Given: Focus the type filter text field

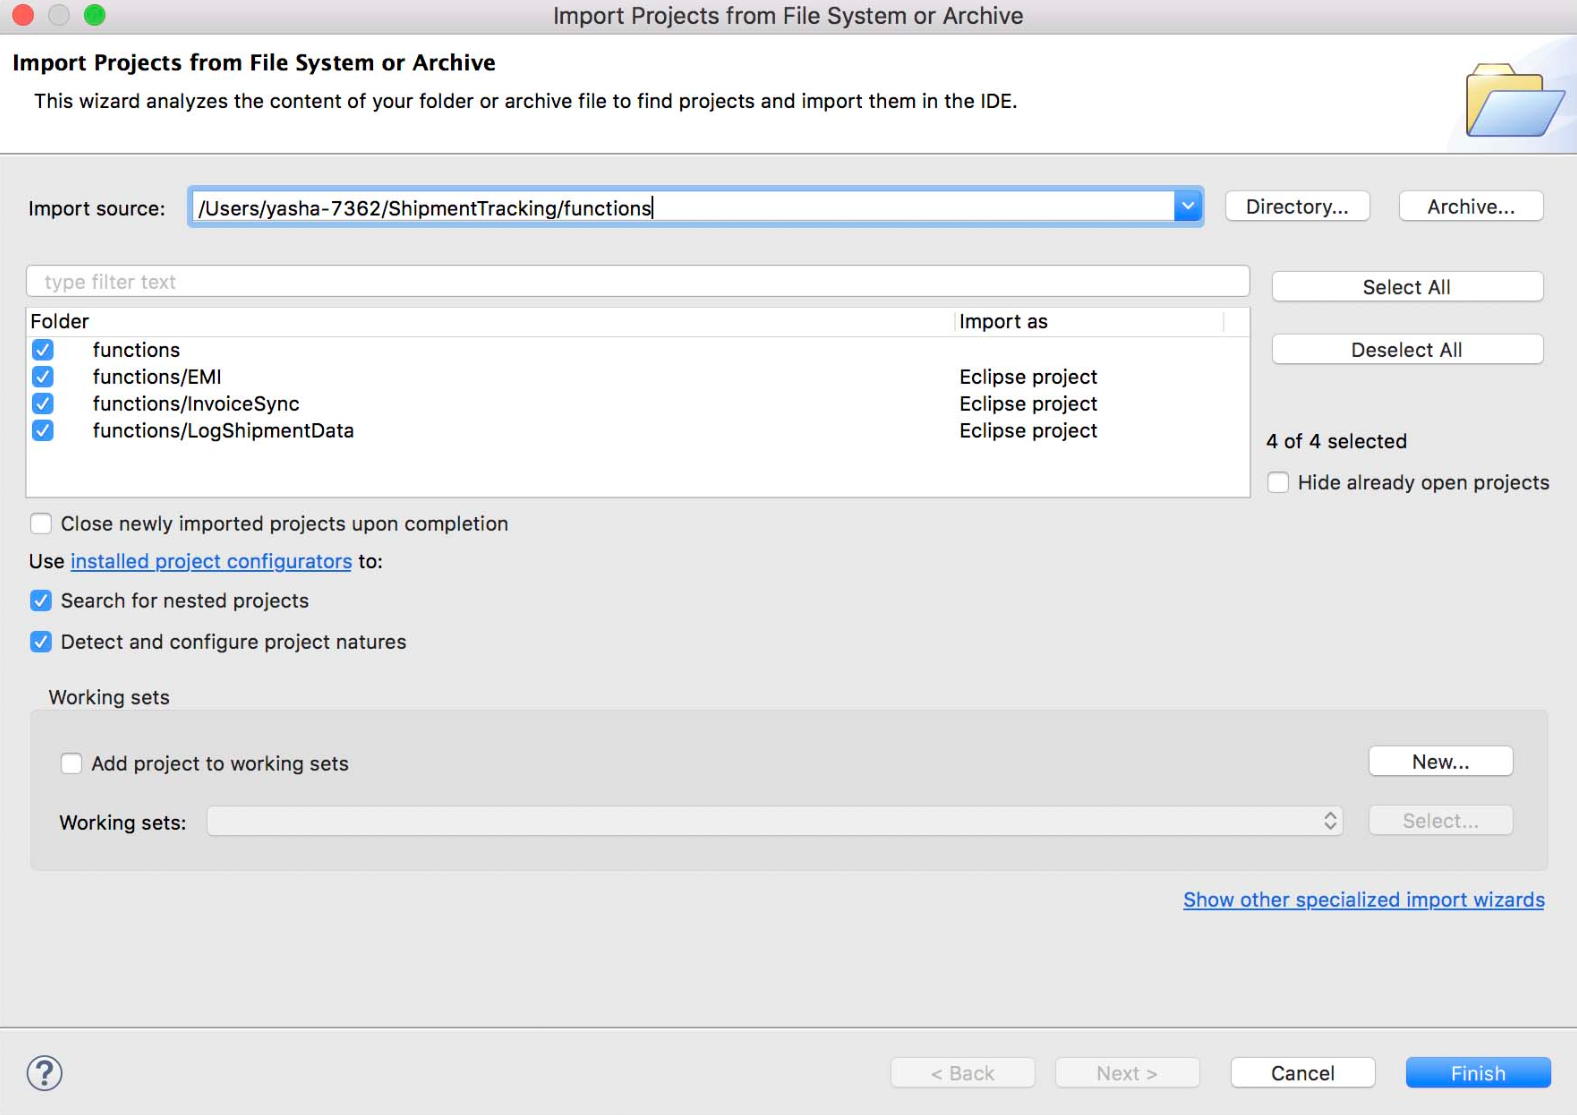Looking at the screenshot, I should 638,282.
